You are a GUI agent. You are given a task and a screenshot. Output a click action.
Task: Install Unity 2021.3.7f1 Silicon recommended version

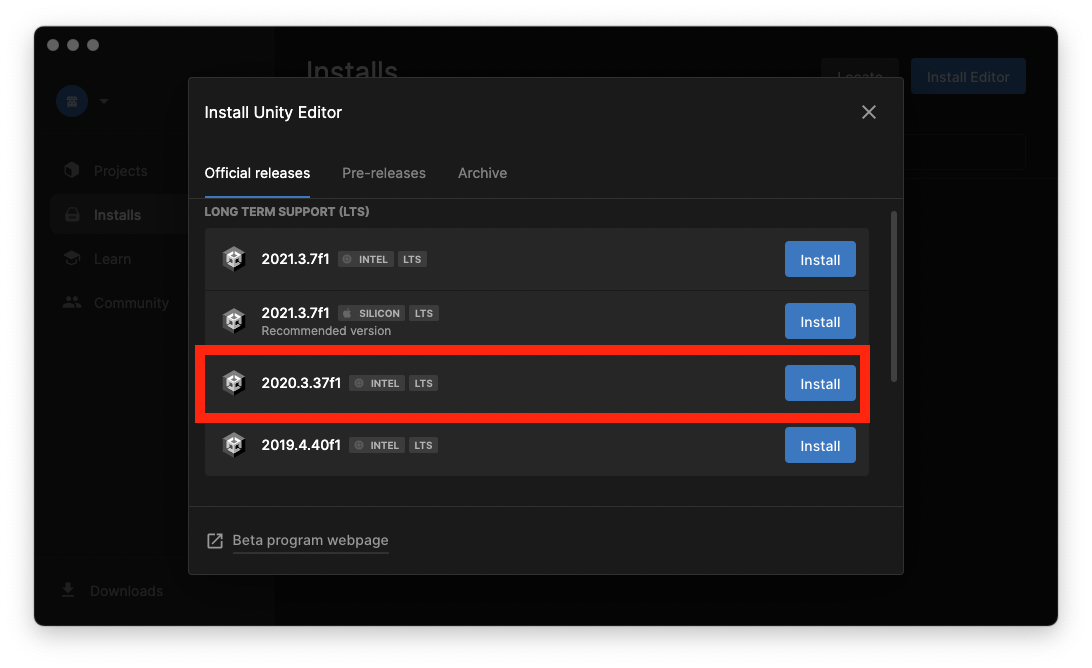(x=820, y=321)
